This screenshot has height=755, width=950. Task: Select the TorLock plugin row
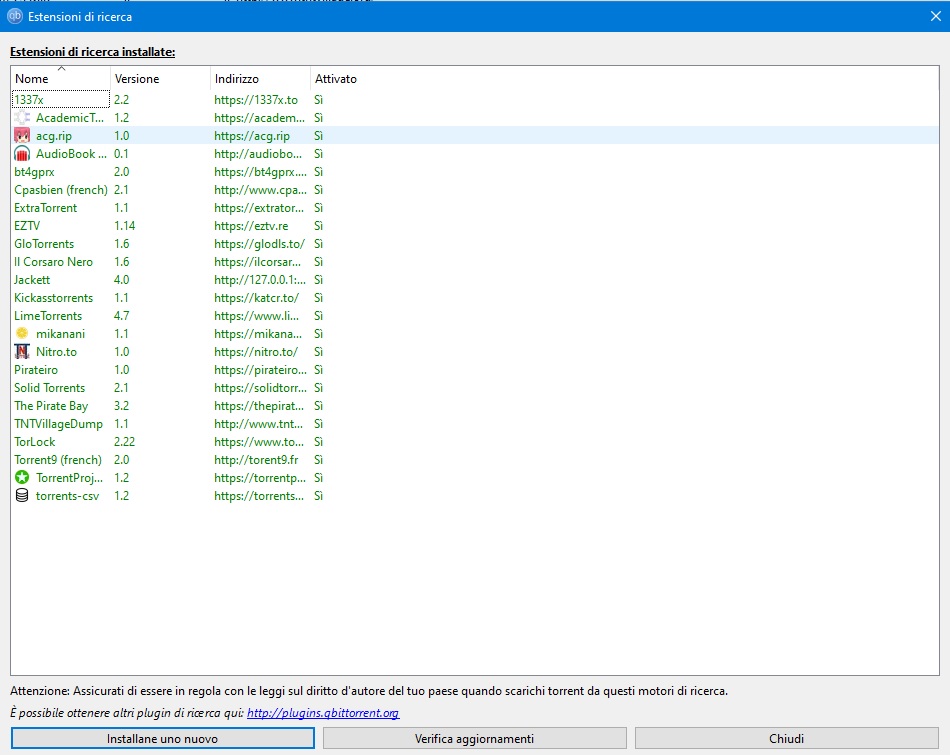474,442
